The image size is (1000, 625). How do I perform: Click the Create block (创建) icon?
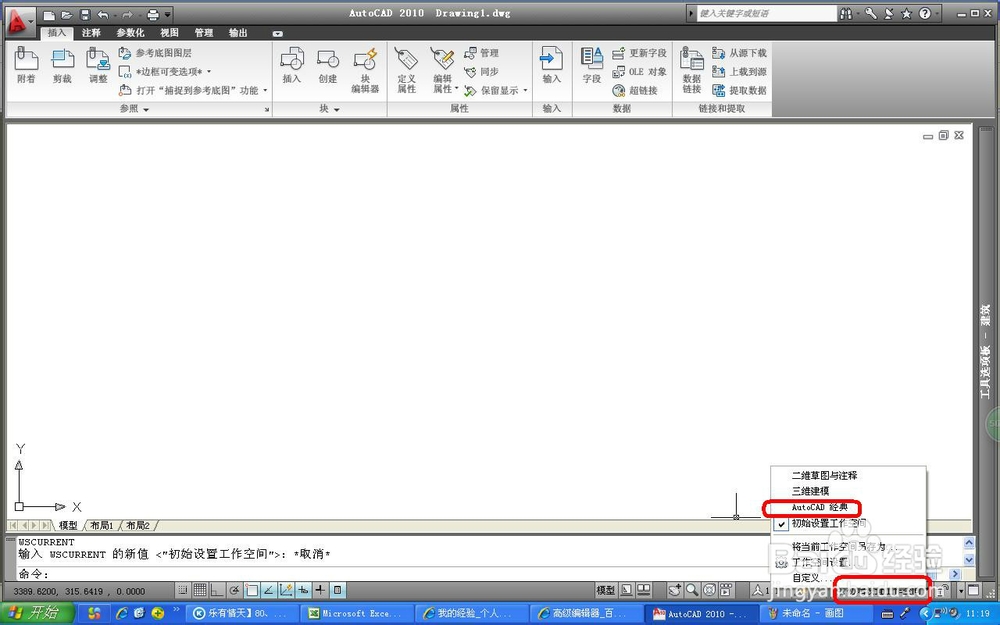click(x=328, y=65)
